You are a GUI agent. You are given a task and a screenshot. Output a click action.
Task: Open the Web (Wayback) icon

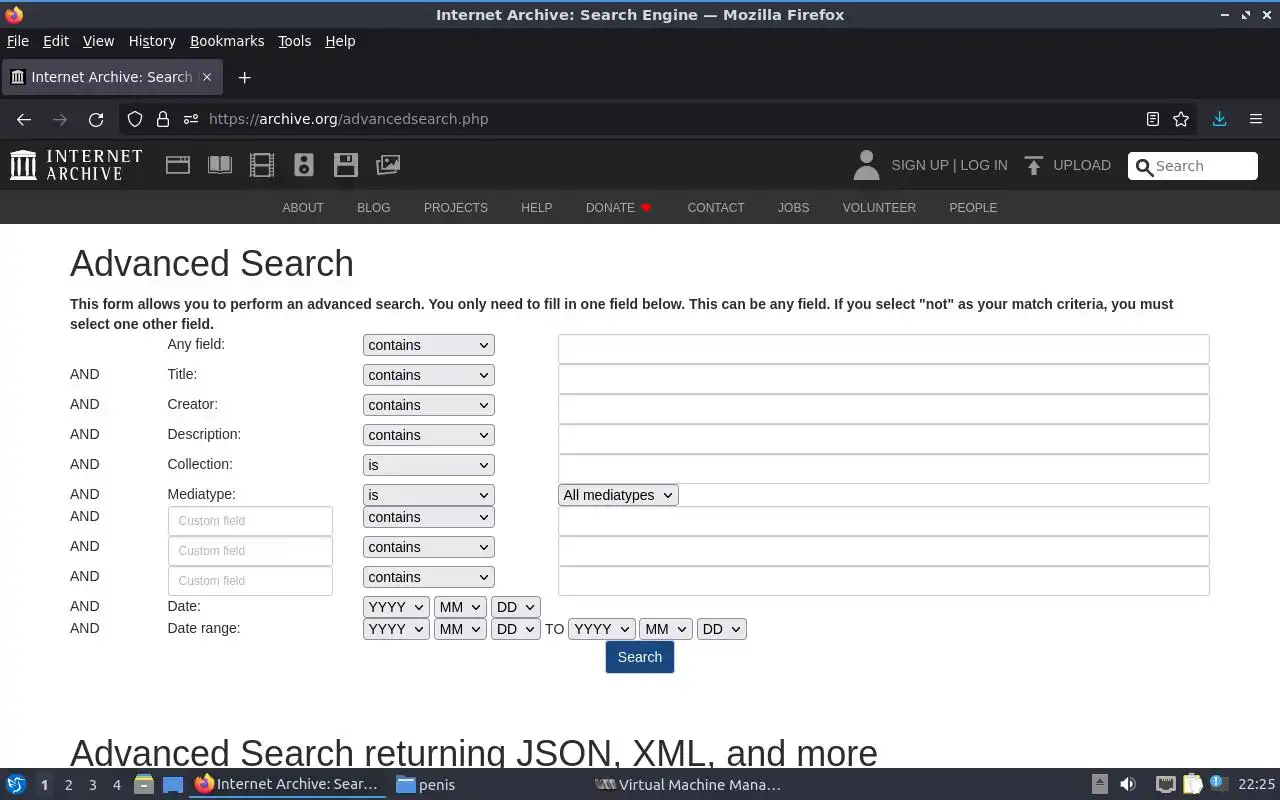tap(178, 165)
